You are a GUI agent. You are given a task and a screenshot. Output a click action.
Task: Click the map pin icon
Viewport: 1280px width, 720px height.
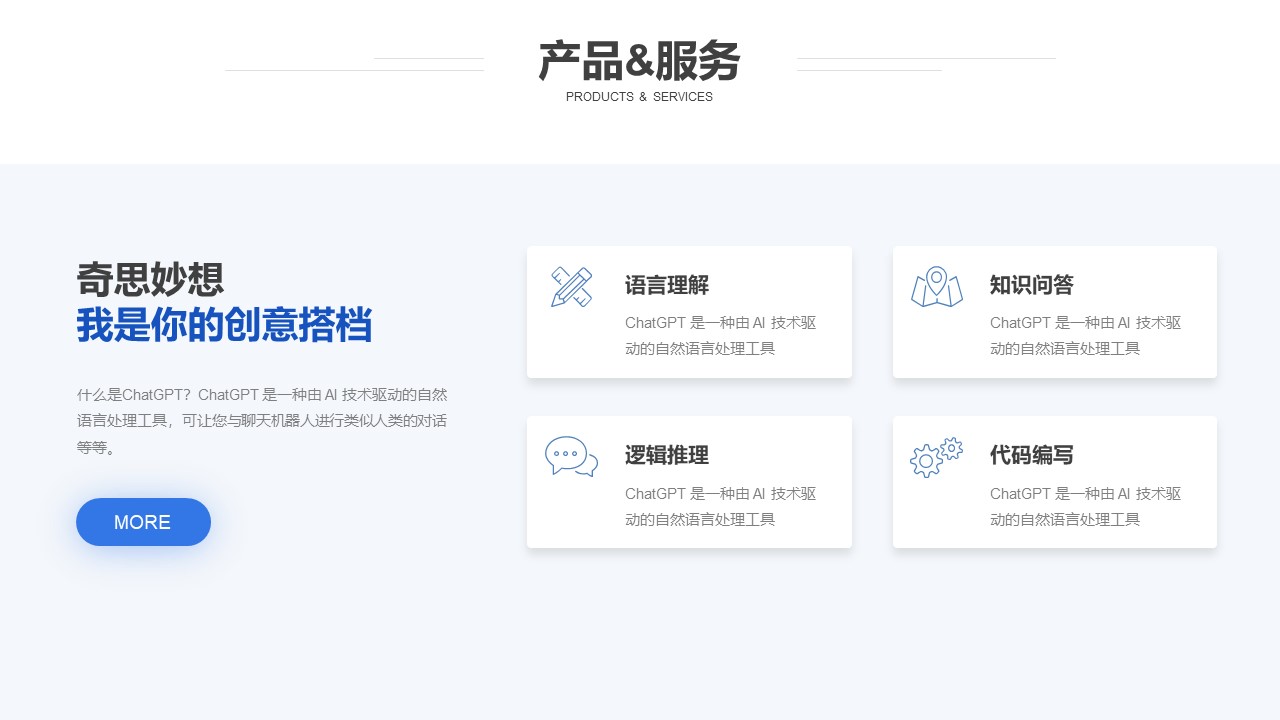click(937, 287)
